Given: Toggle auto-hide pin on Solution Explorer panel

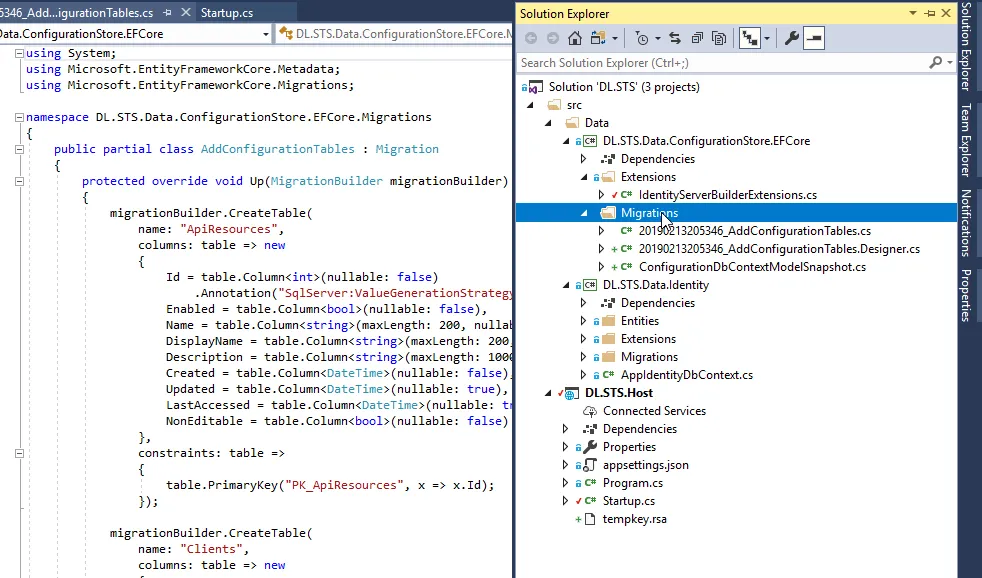Looking at the screenshot, I should (929, 13).
